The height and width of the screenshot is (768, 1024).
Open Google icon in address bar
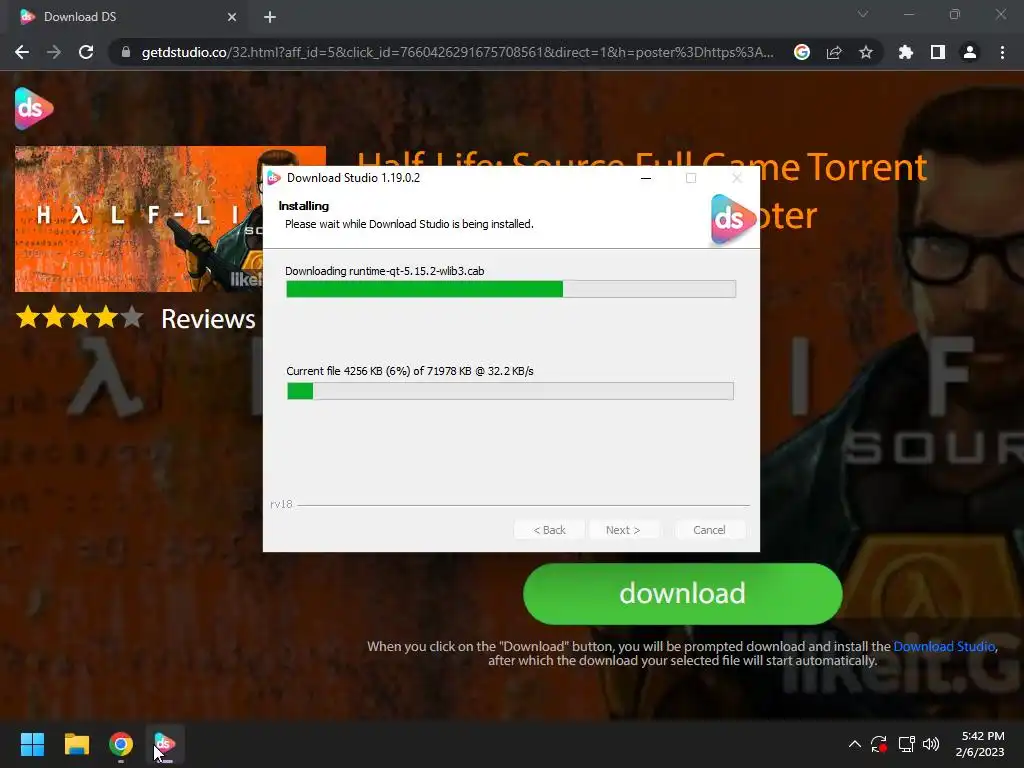point(802,52)
